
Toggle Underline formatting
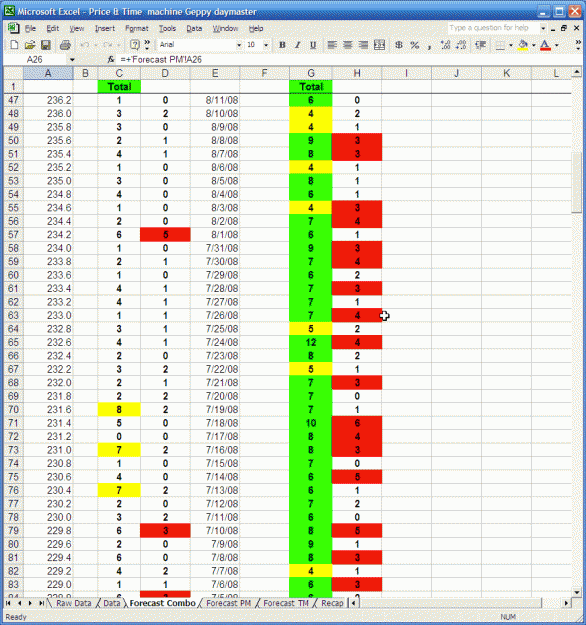[313, 45]
